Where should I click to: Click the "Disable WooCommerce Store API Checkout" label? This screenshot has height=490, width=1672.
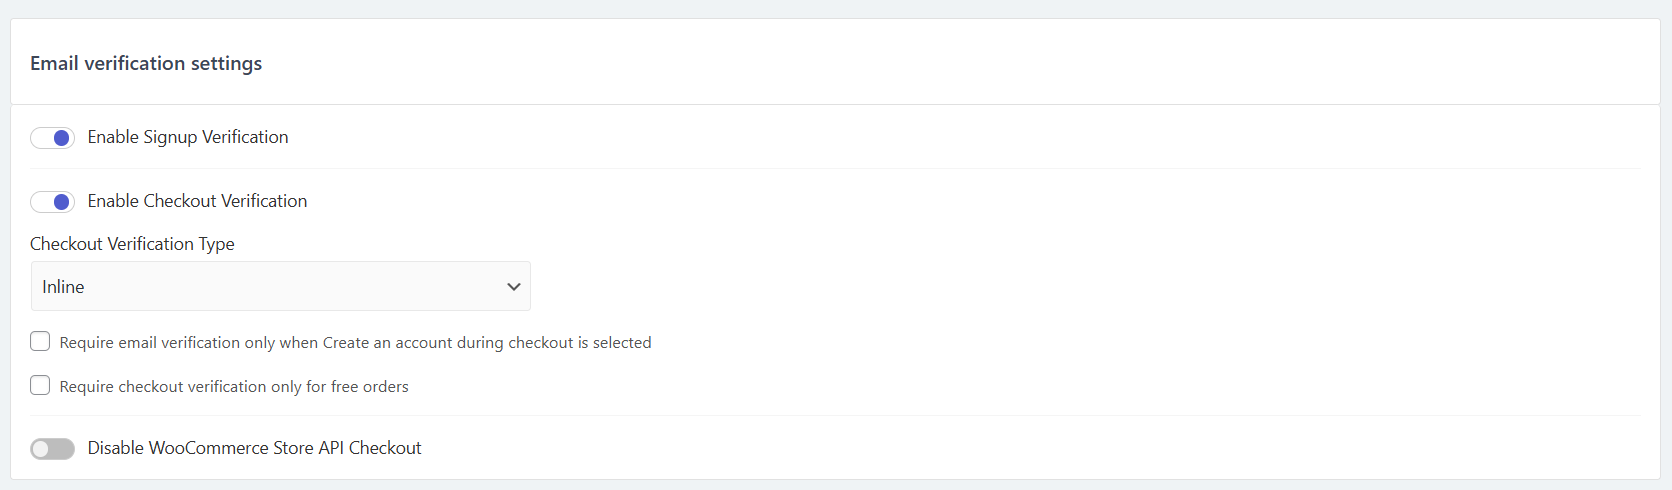pos(254,448)
